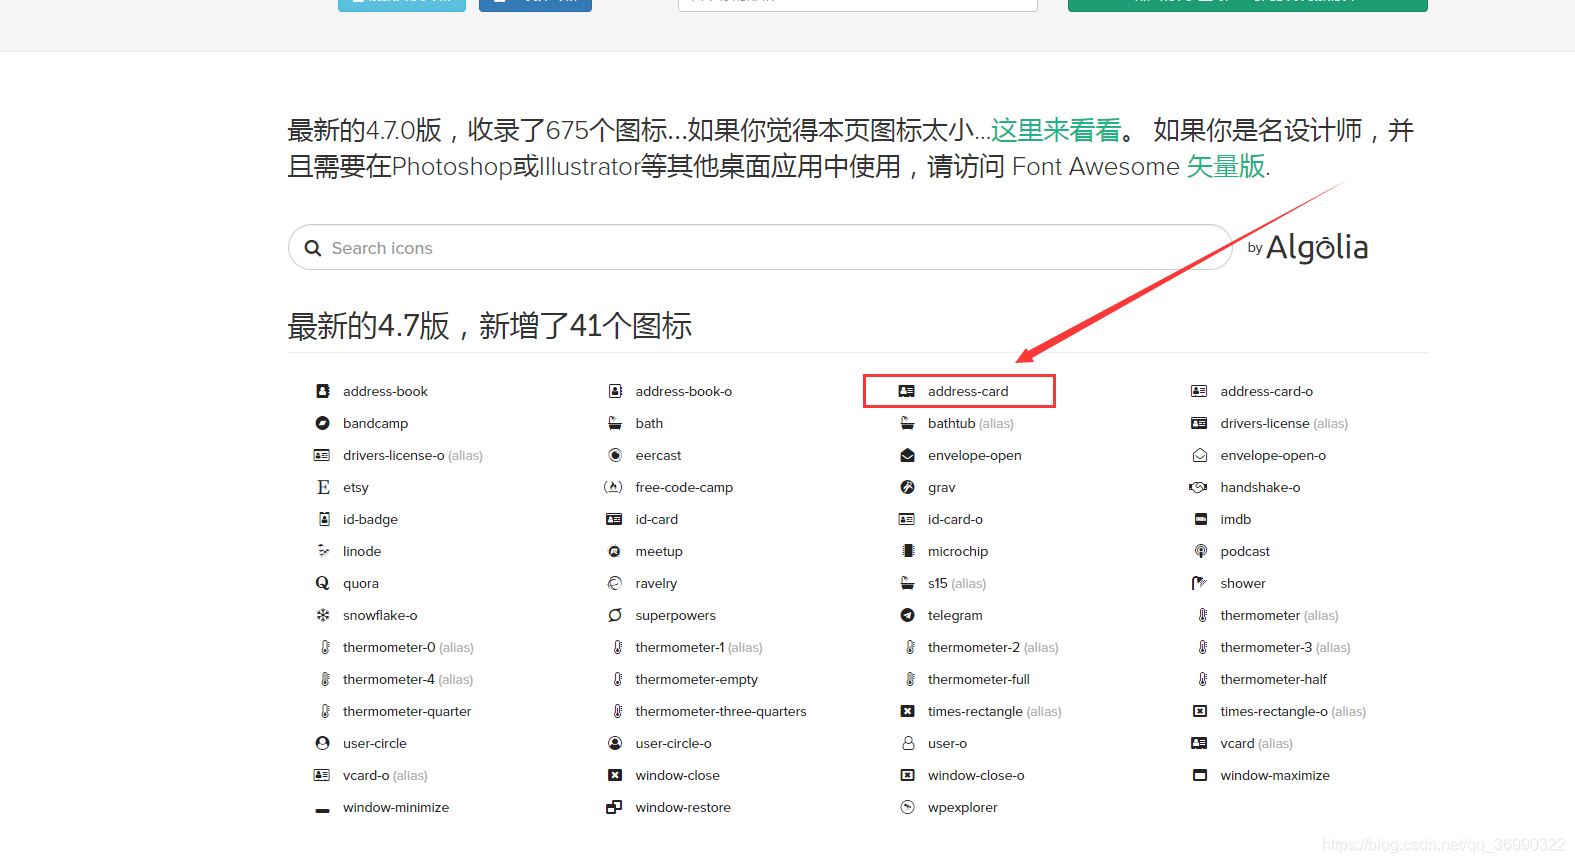
Task: Click the magnifier icon in search box
Action: click(313, 248)
